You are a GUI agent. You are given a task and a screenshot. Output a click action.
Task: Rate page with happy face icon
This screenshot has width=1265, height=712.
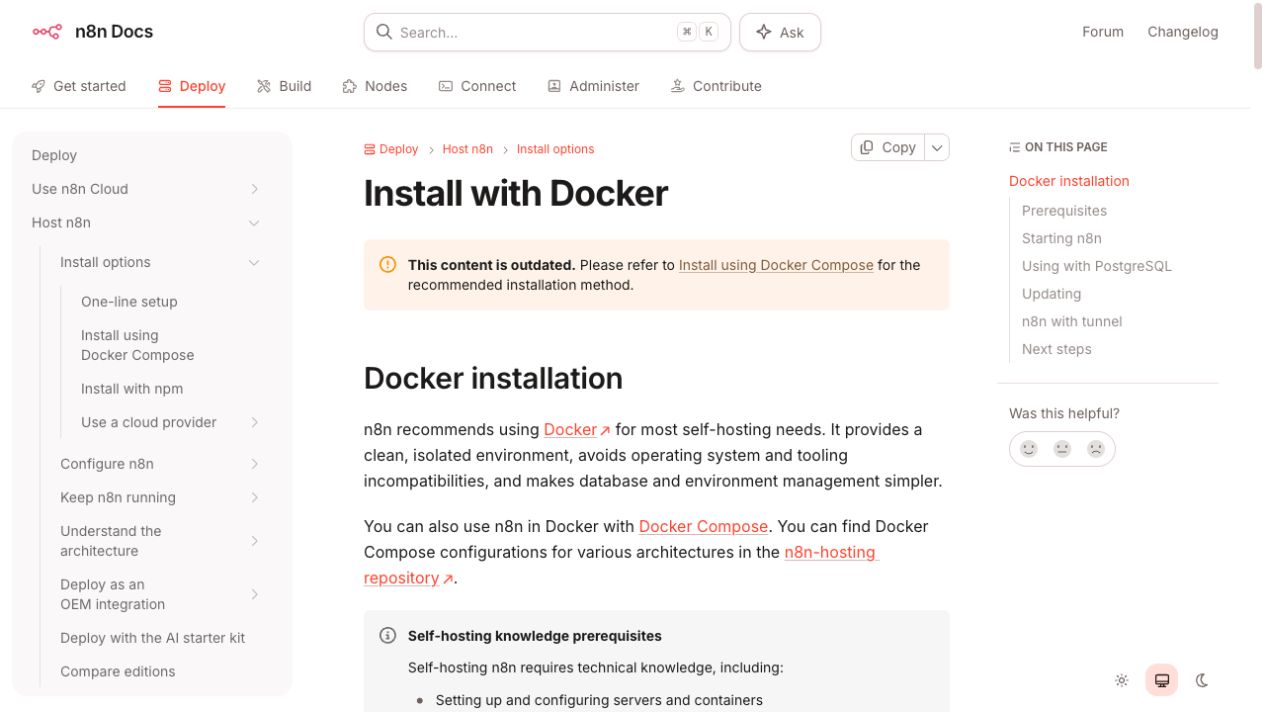click(x=1029, y=449)
